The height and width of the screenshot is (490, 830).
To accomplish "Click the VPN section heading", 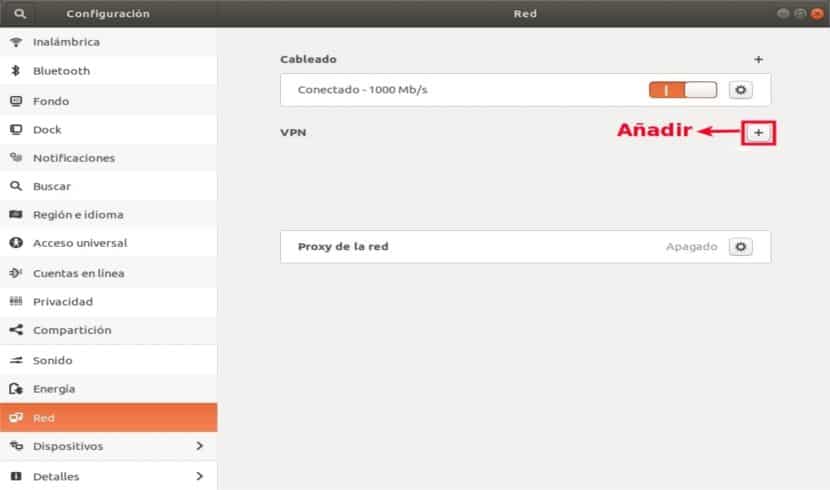I will point(293,132).
